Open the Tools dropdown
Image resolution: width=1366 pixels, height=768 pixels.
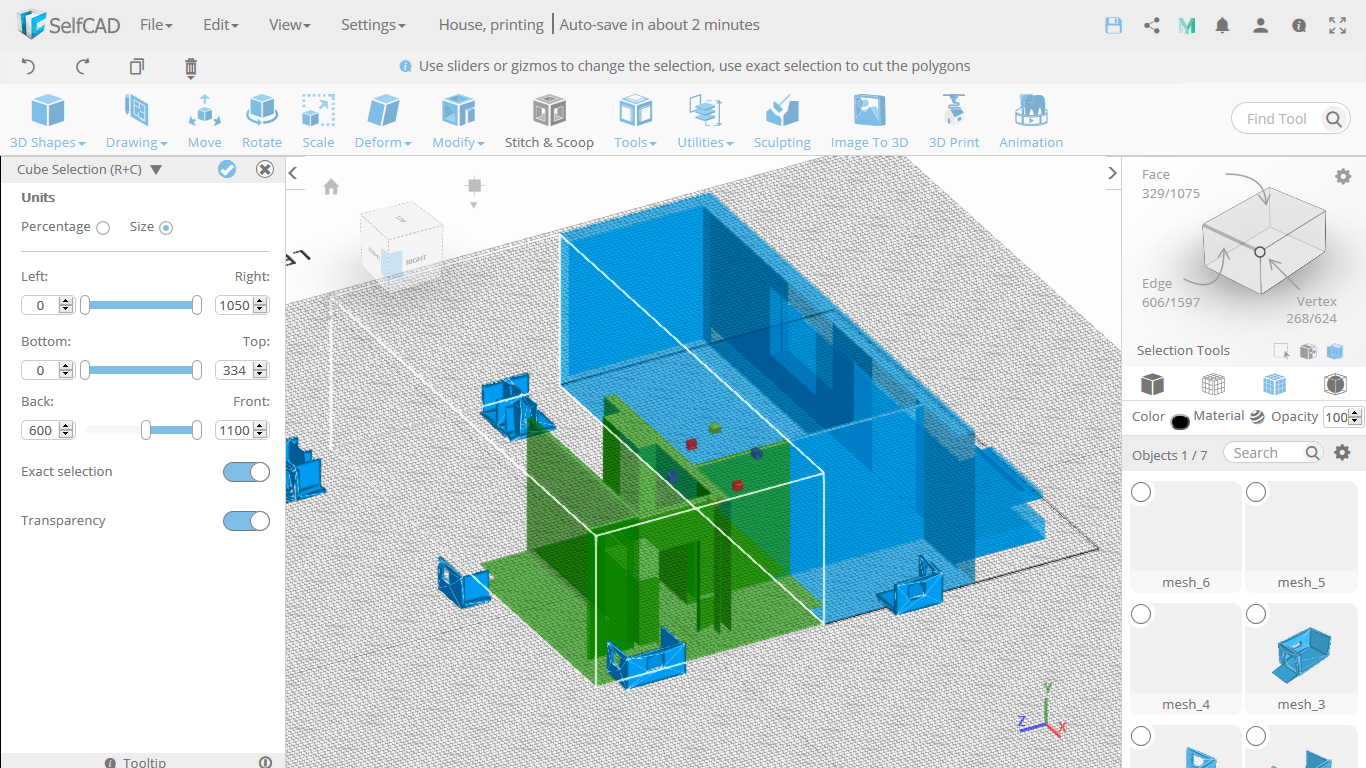point(635,121)
